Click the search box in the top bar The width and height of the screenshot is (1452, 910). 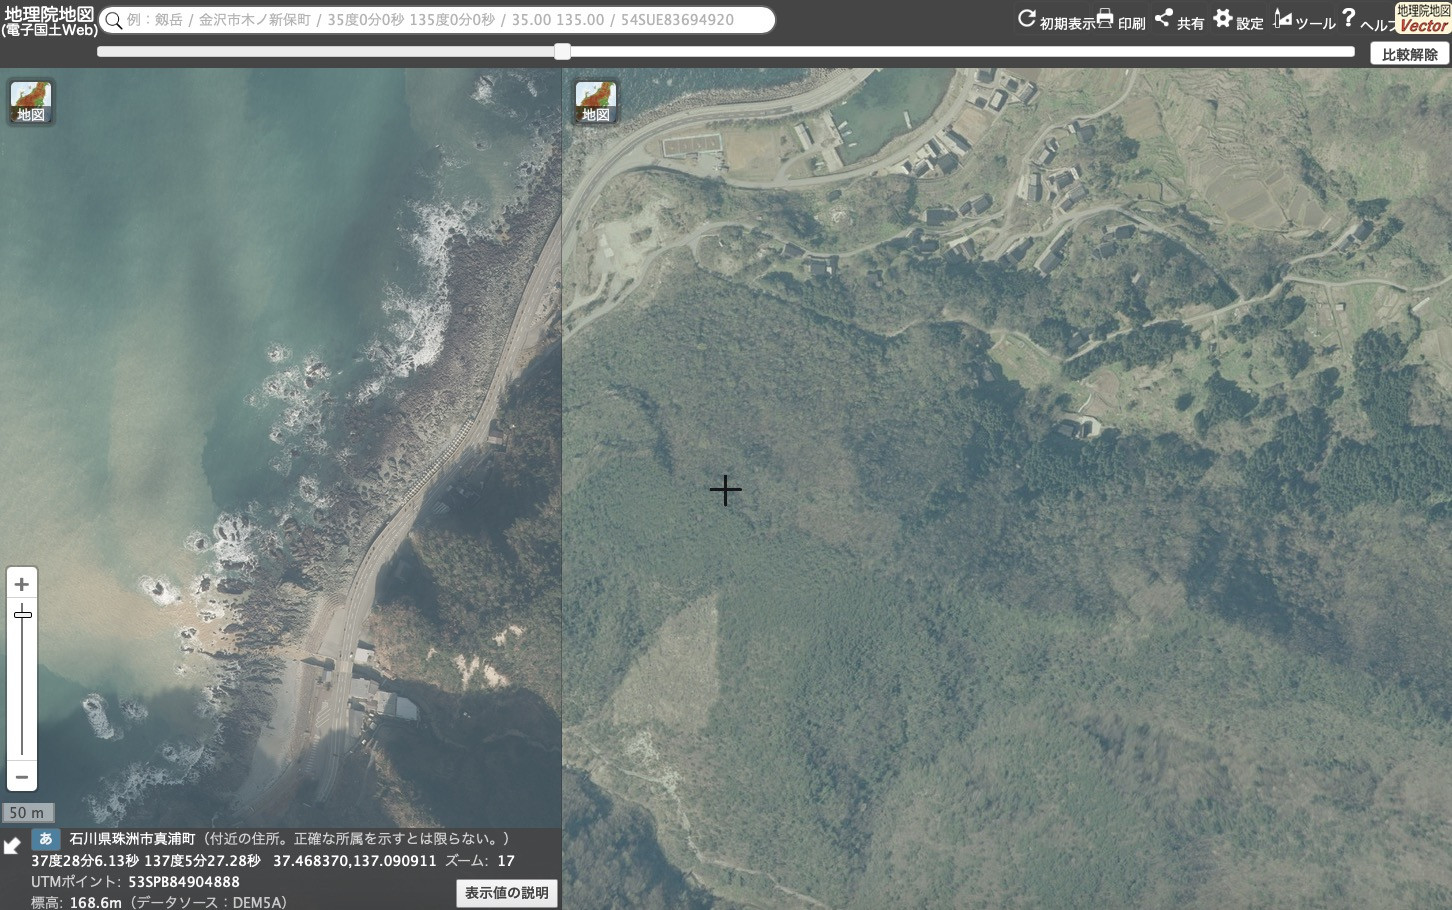(437, 20)
